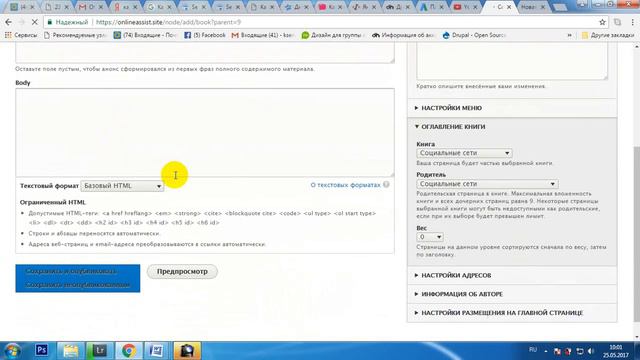Open Gmail Входящие (41) bookmark
Image resolution: width=640 pixels, height=360 pixels.
pos(262,36)
